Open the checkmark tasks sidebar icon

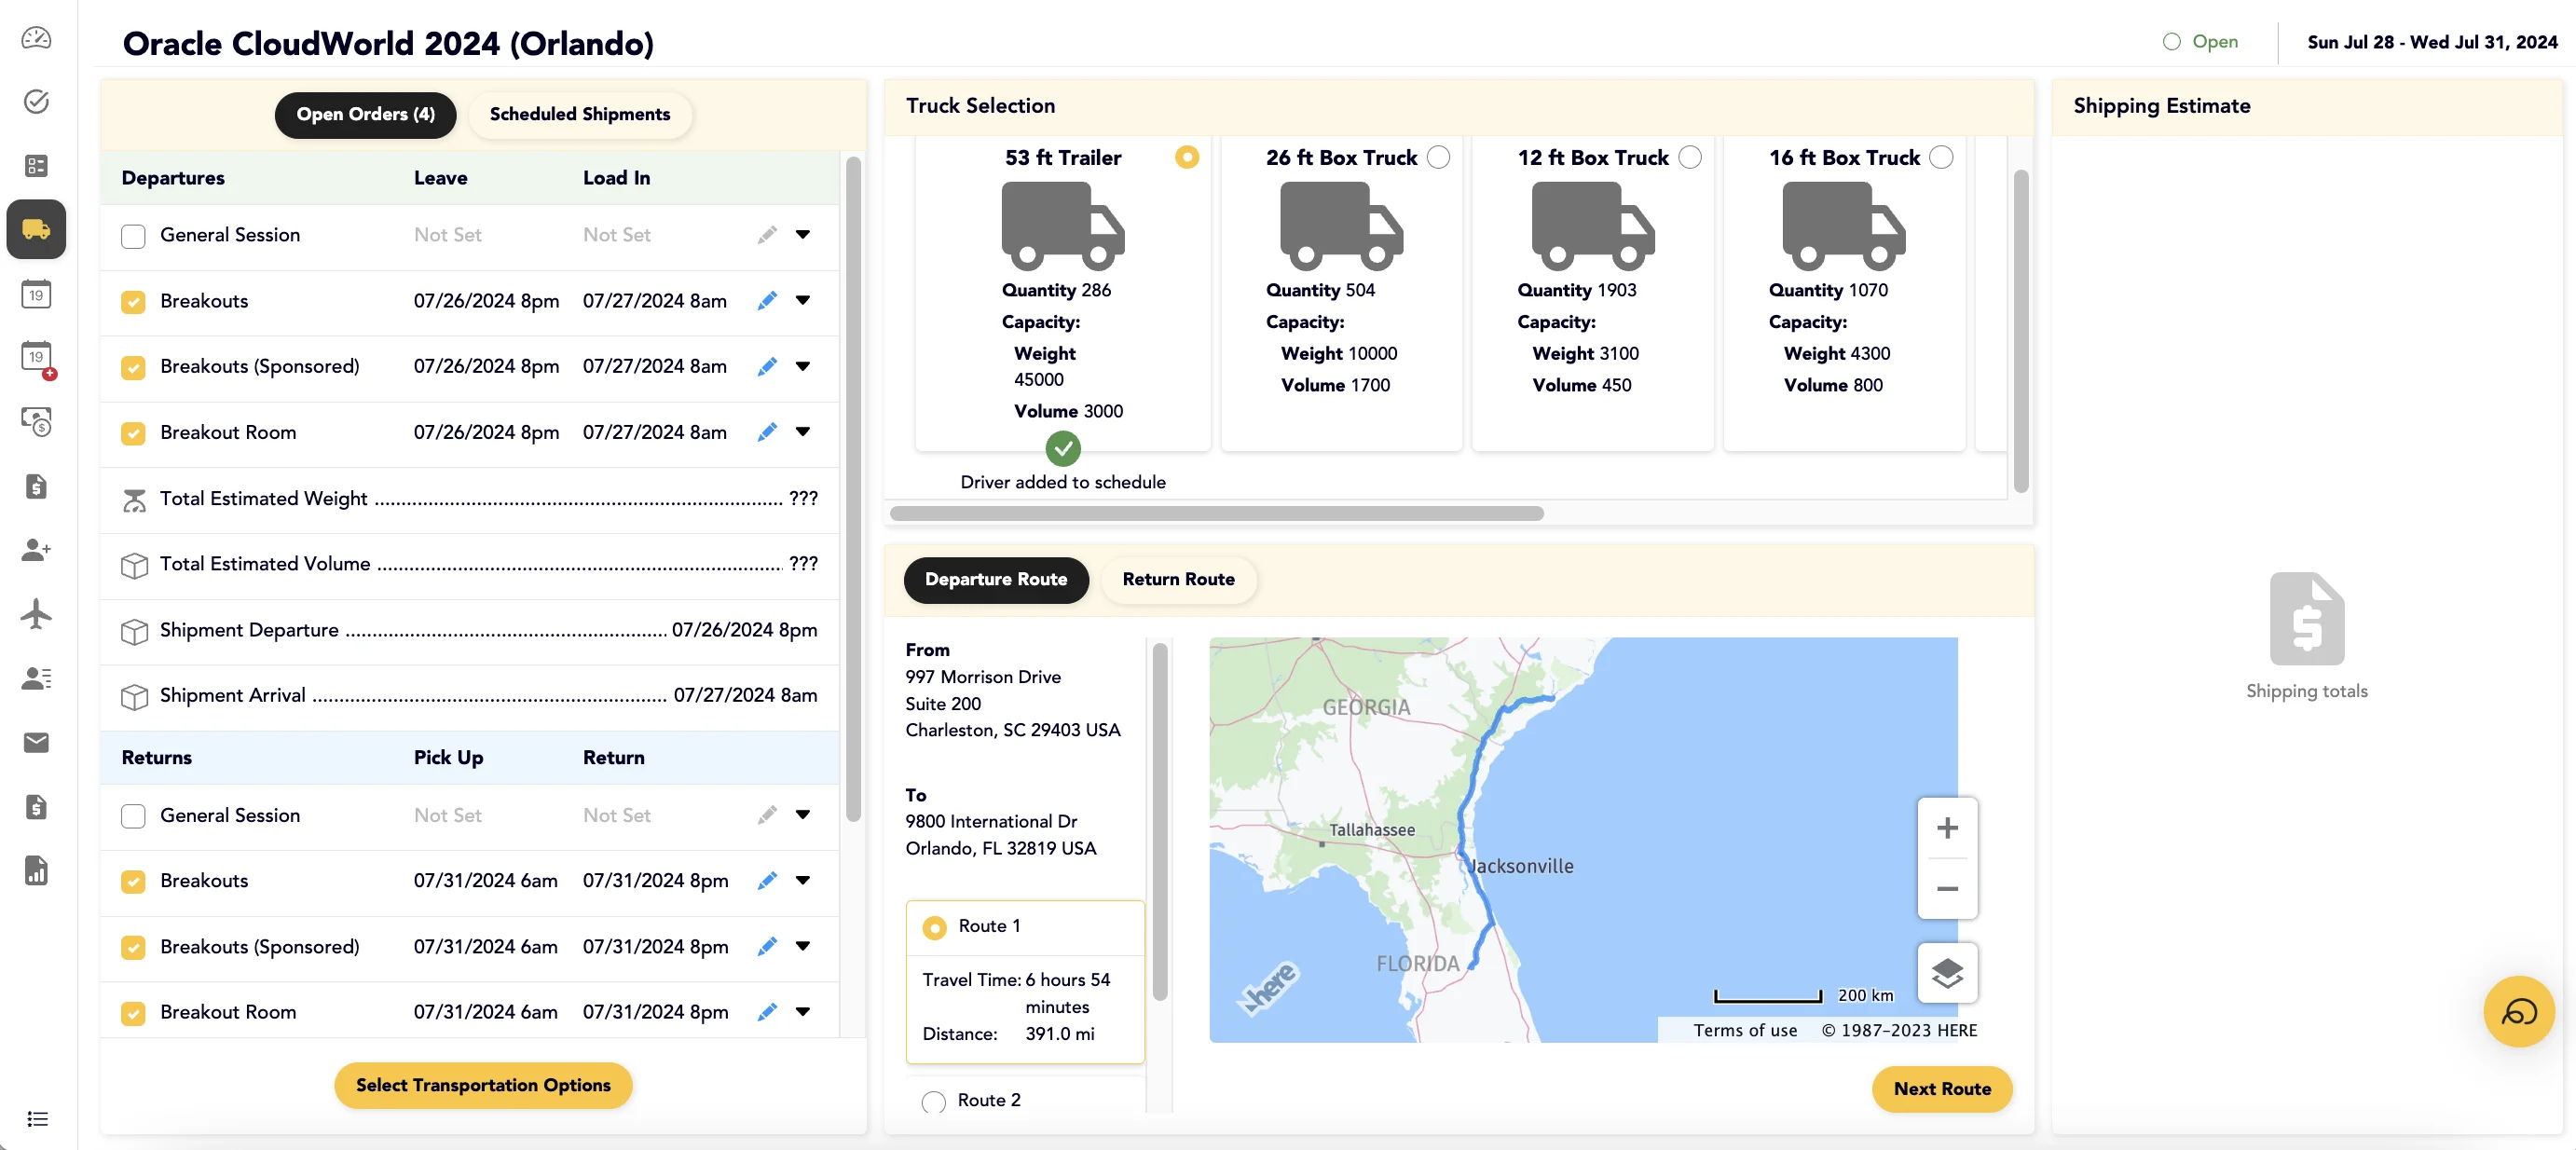point(36,102)
